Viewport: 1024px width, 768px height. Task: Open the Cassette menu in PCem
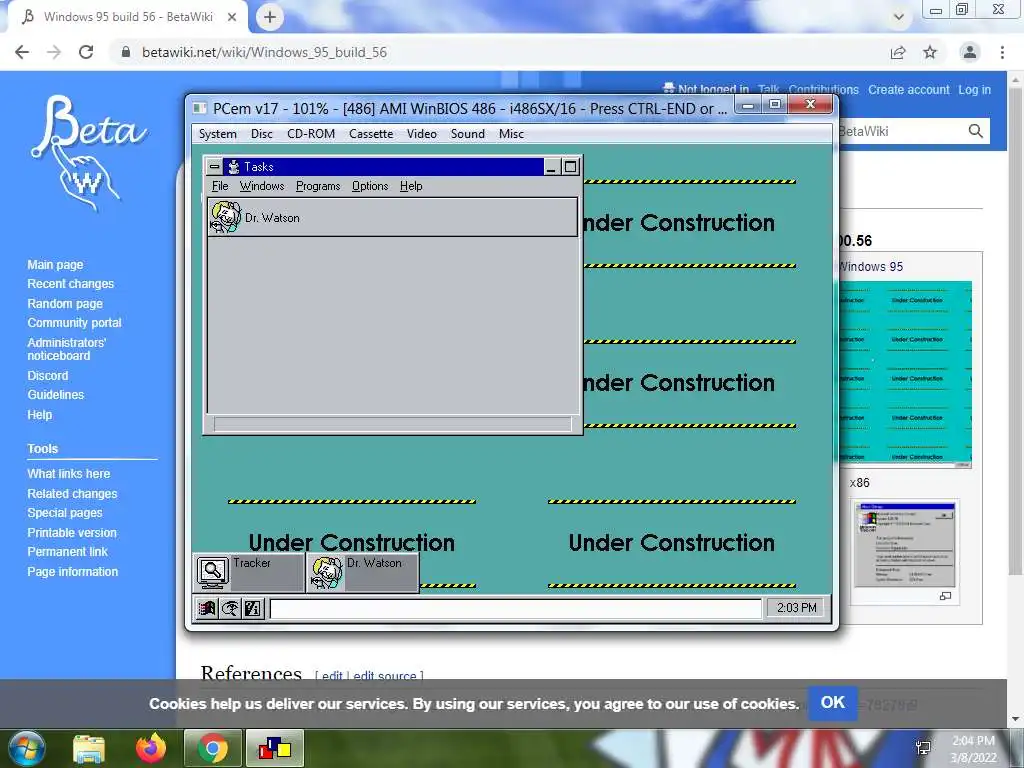click(371, 134)
